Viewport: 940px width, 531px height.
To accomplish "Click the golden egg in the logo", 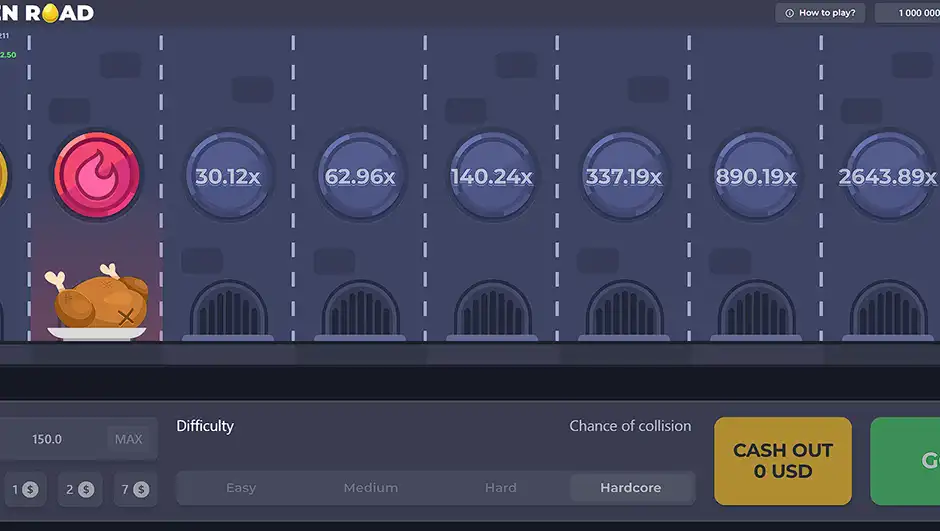I will [x=51, y=13].
